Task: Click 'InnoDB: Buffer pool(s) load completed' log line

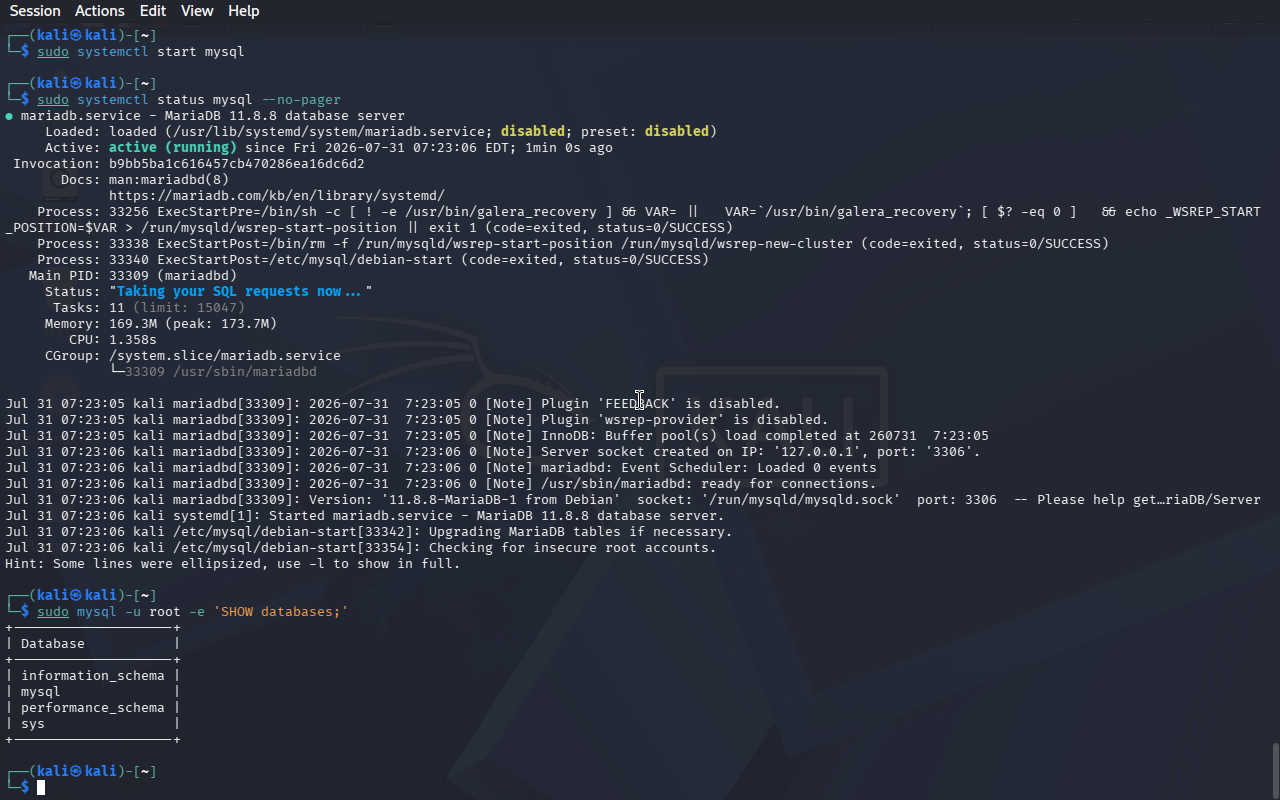Action: pos(497,436)
